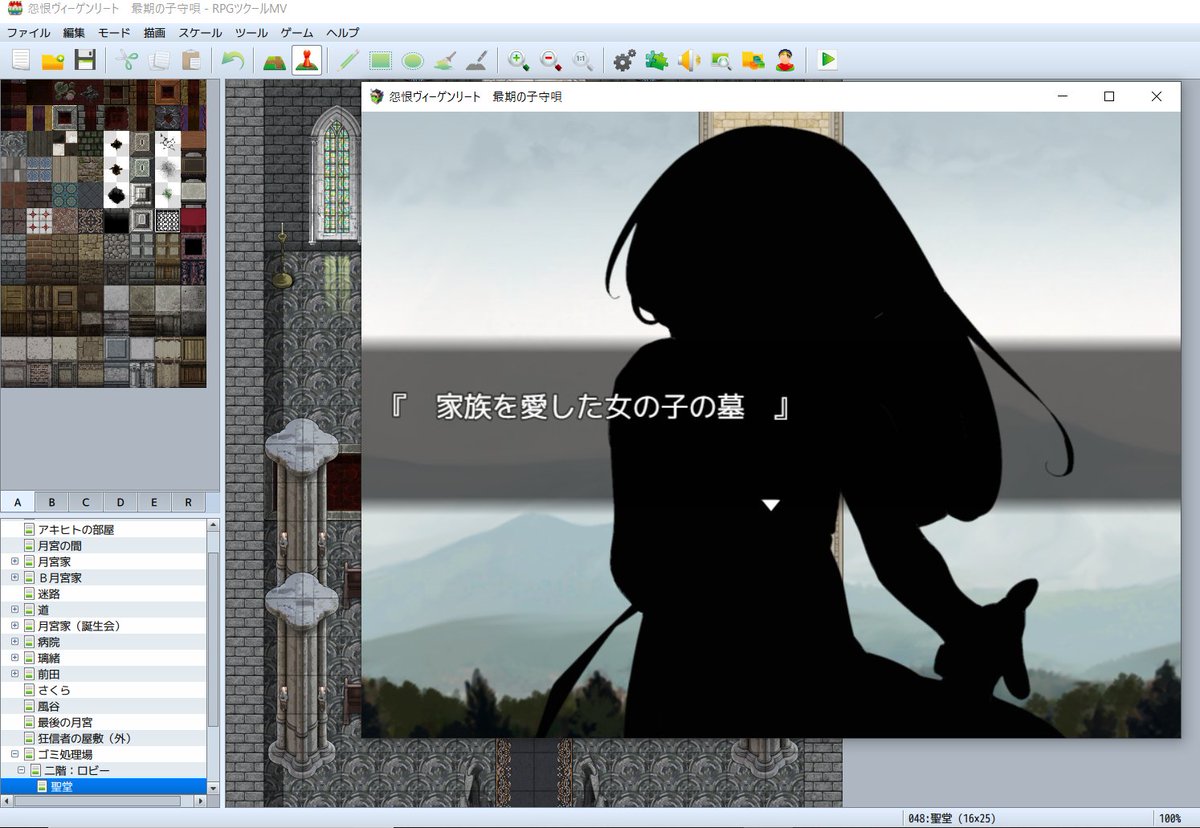
Task: Expand the Ｂ月宮家 map node
Action: tap(14, 577)
